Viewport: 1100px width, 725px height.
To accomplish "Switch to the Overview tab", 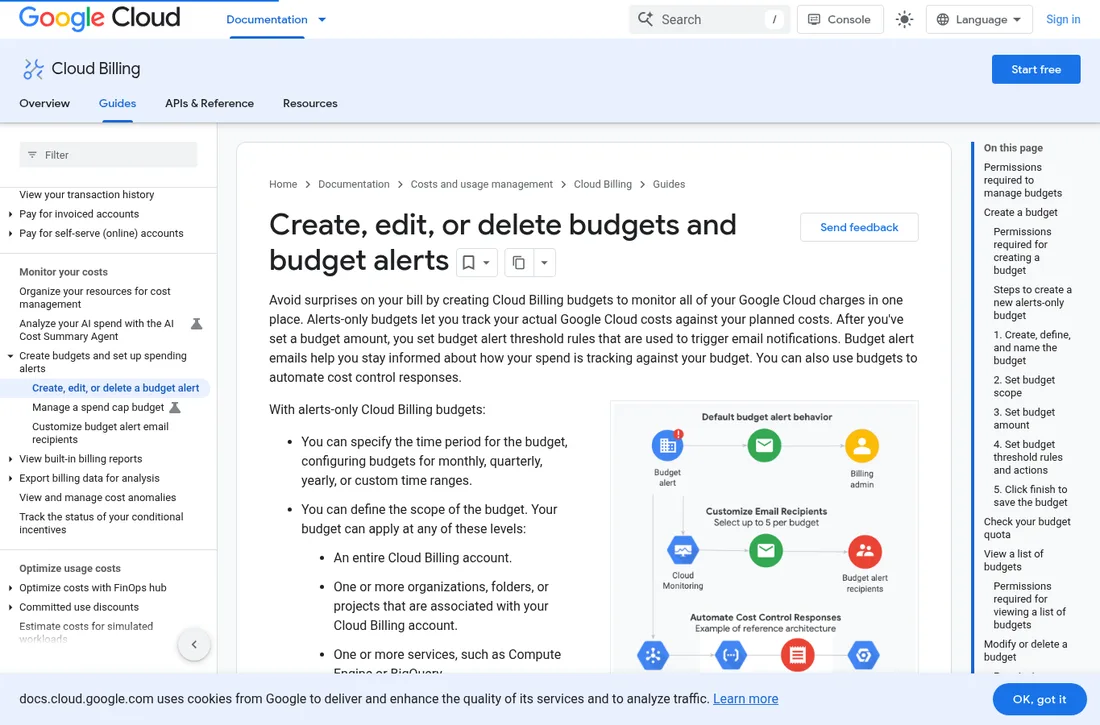I will click(x=44, y=103).
